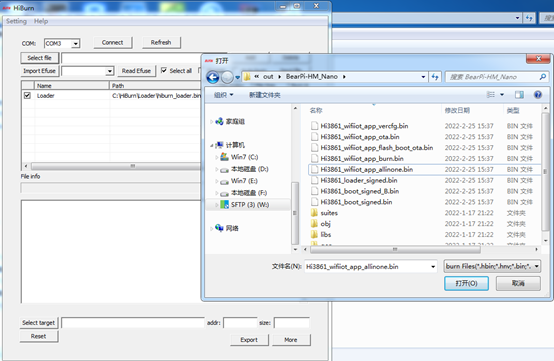Click the horizontal scrollbar in file list
Viewport: 554px width, 361px height.
pos(395,249)
